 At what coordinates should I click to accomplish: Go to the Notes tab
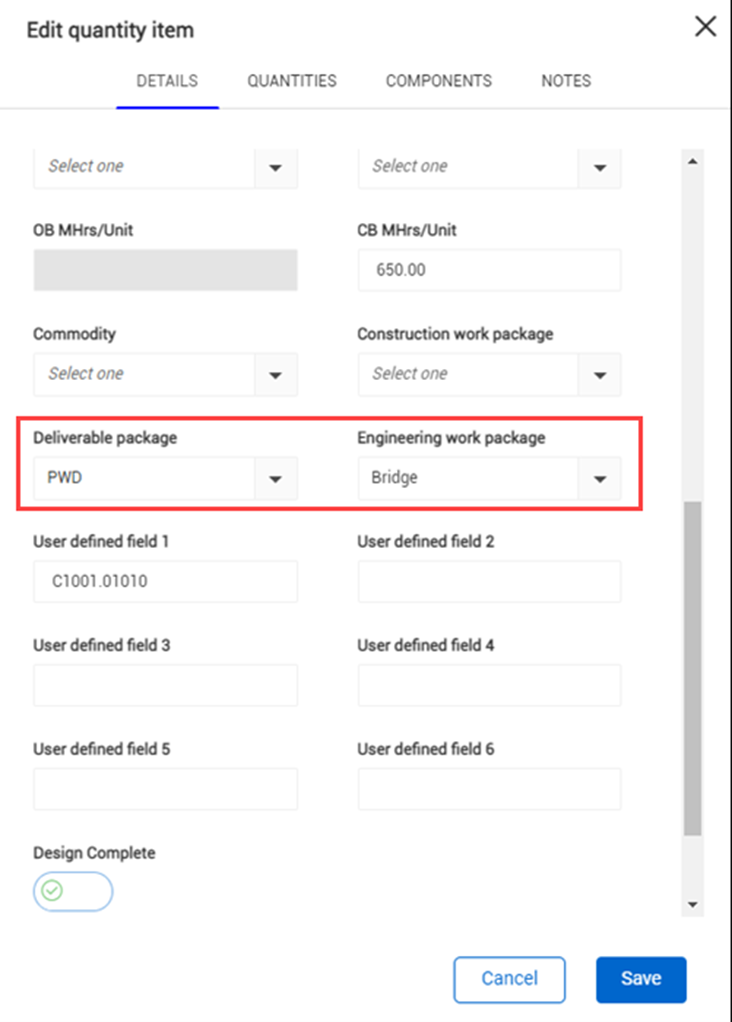[566, 81]
